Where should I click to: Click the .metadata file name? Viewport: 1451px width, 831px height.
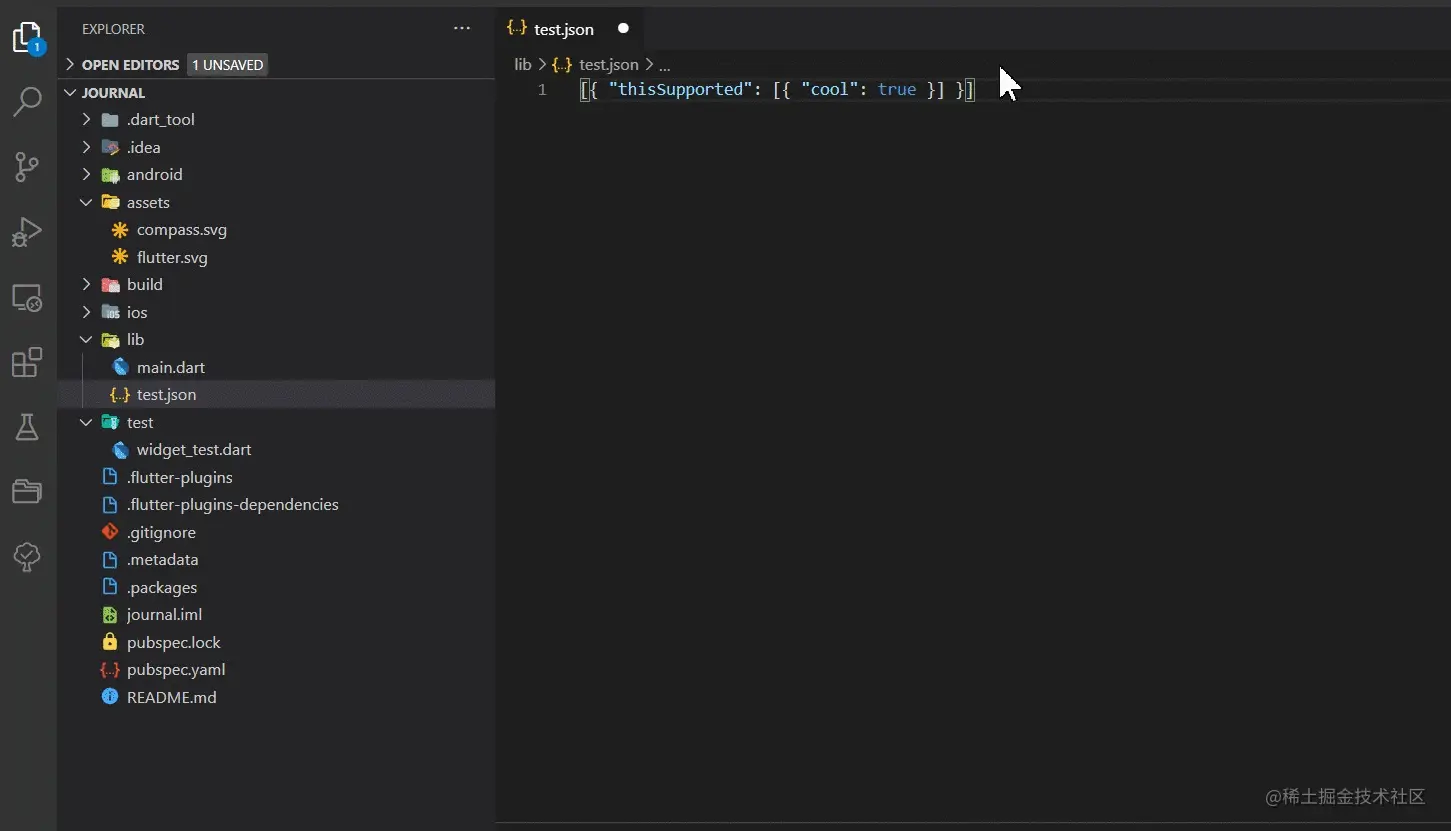tap(163, 560)
